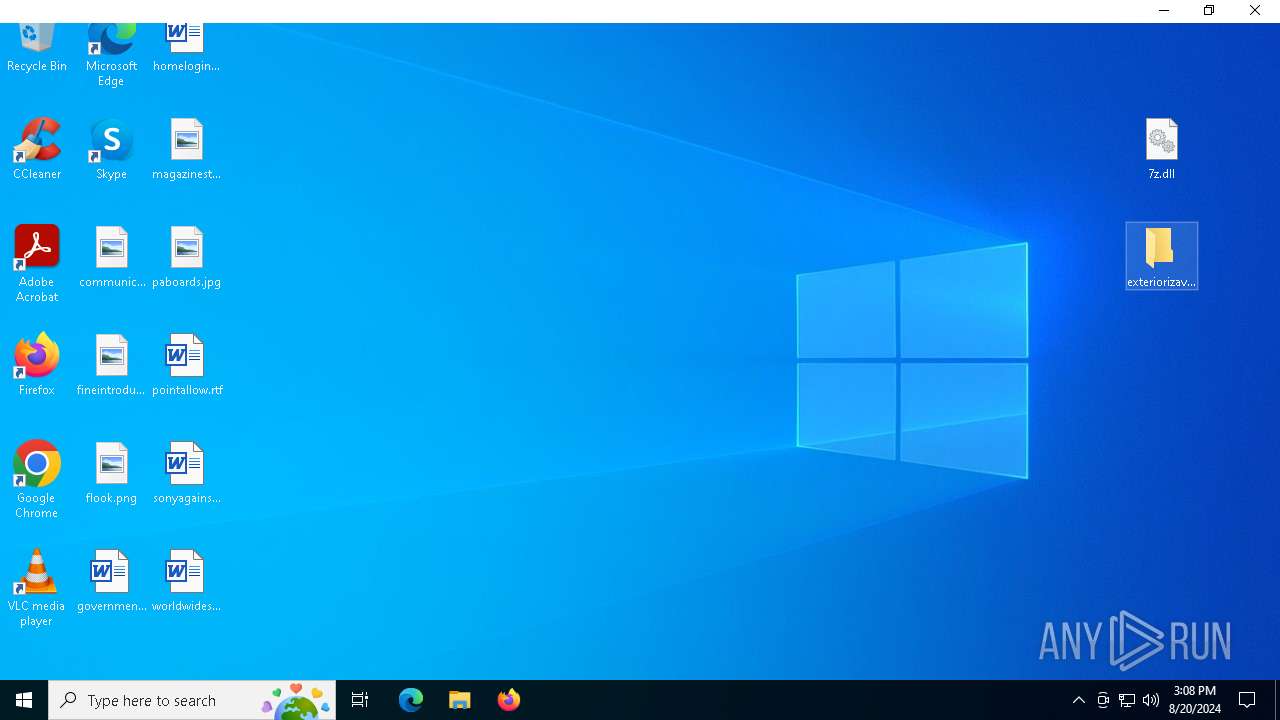Screen dimensions: 1280x720
Task: Open the notification Action Center
Action: (x=1247, y=700)
